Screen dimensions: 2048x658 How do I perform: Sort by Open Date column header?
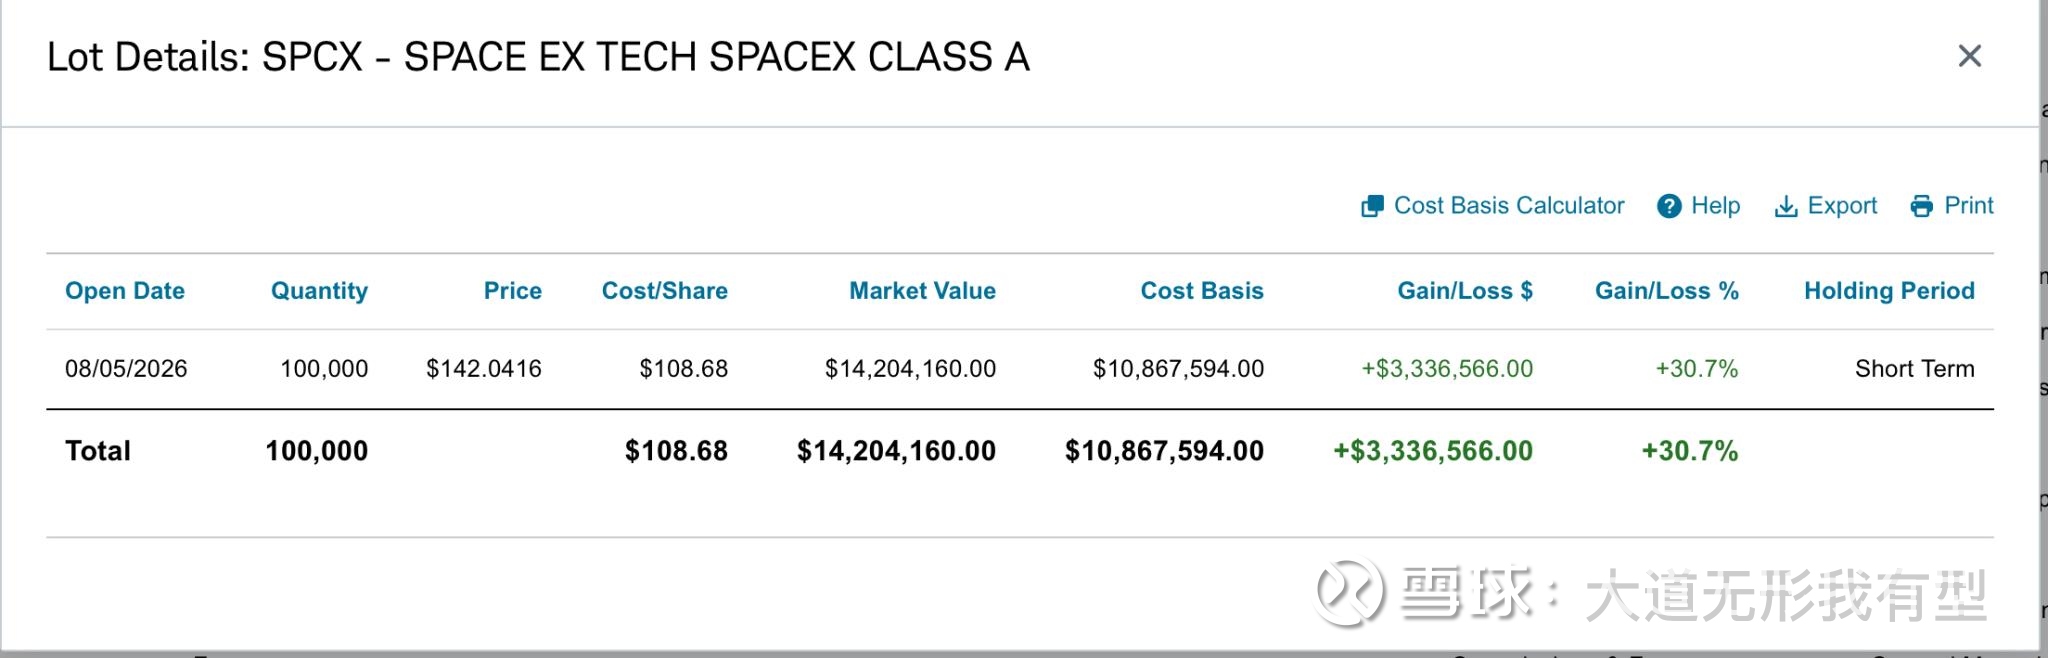coord(125,291)
